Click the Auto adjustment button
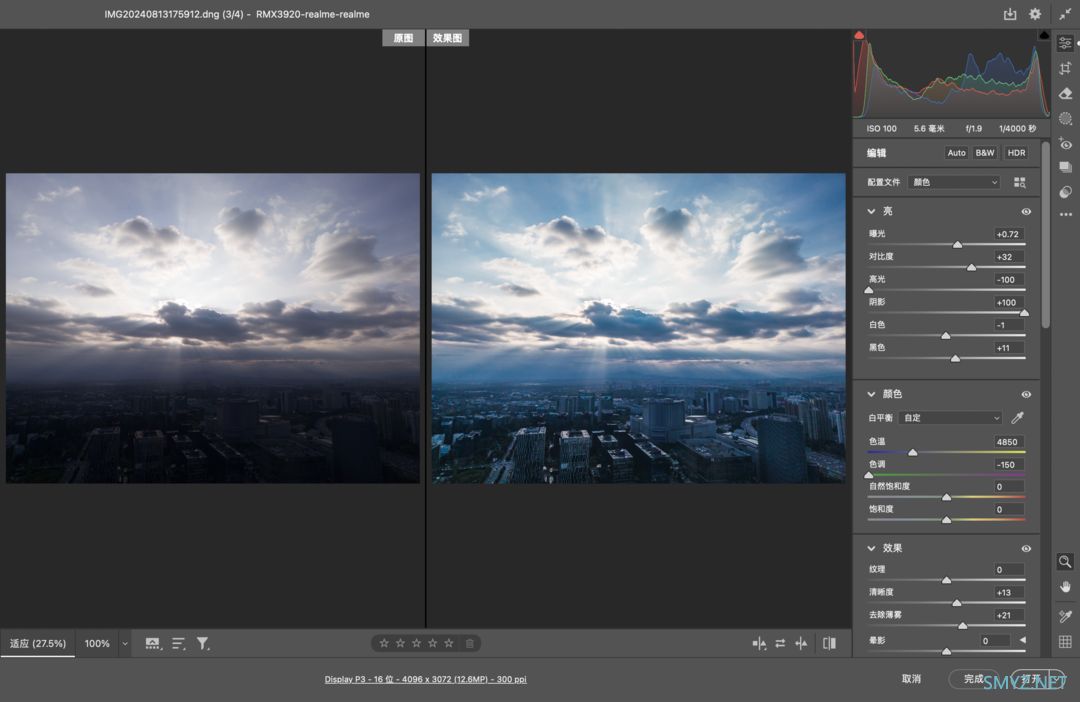 pyautogui.click(x=956, y=153)
